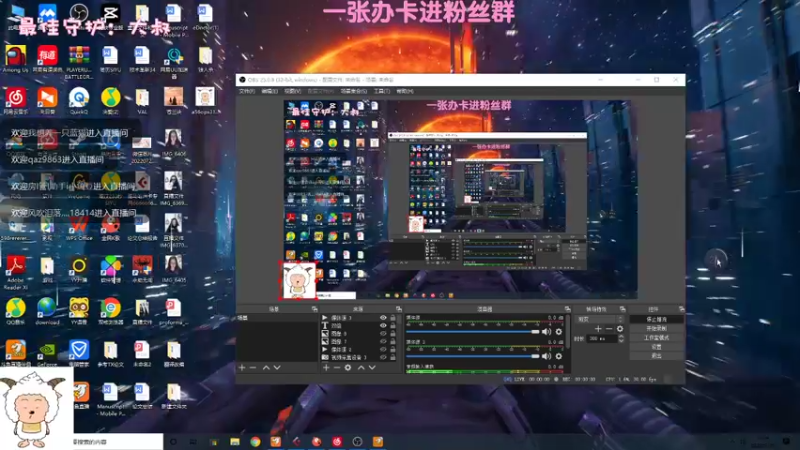Remove the selected source in OBS
Image resolution: width=800 pixels, height=450 pixels.
point(337,367)
